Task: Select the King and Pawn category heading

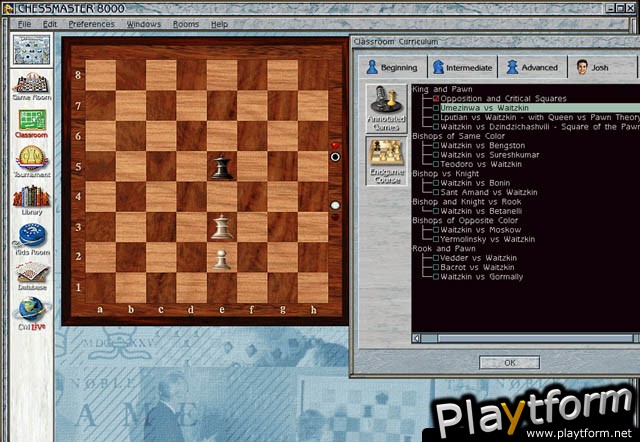Action: pos(442,89)
